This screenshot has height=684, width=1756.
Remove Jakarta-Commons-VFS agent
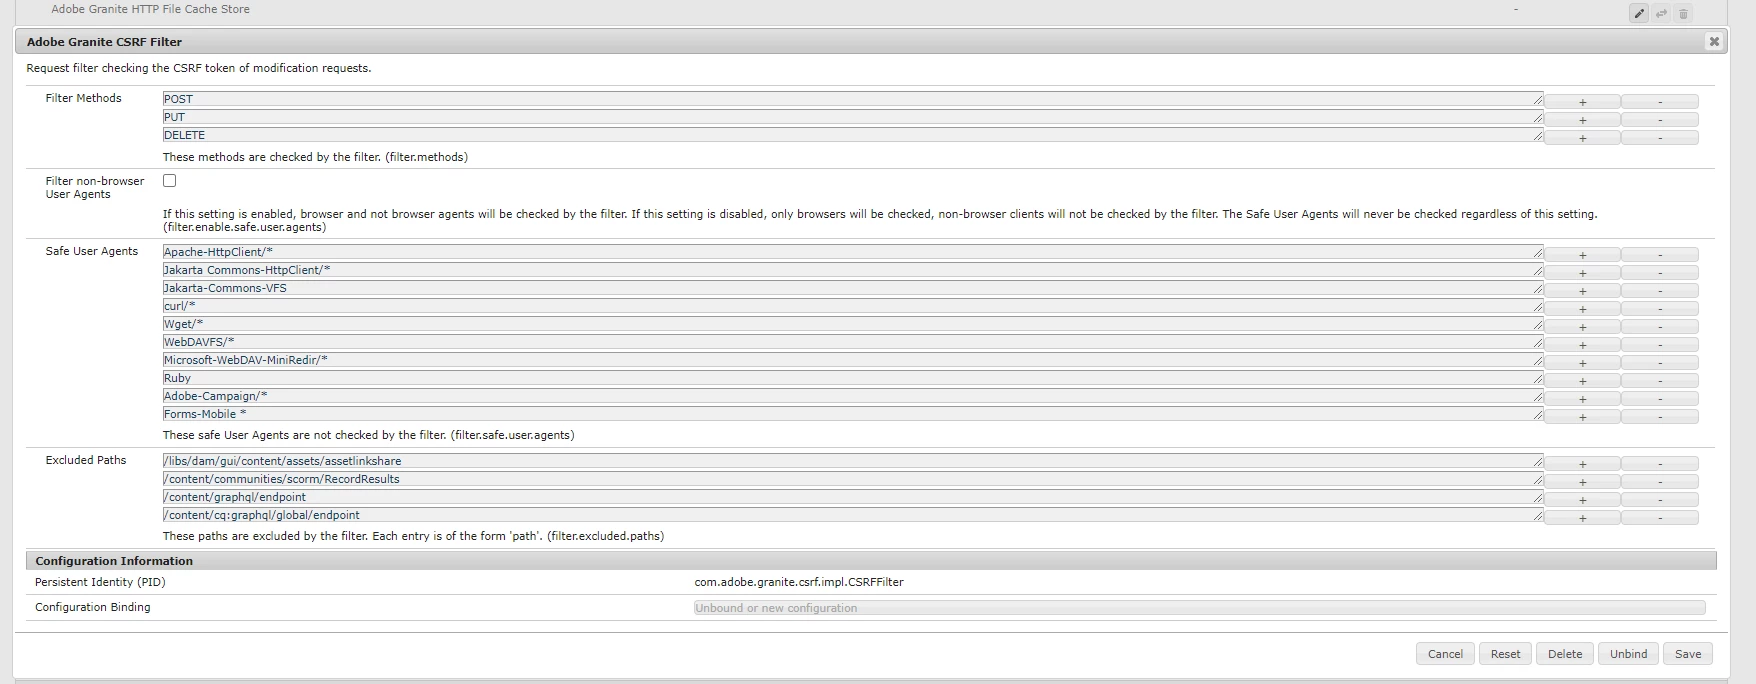pyautogui.click(x=1660, y=291)
